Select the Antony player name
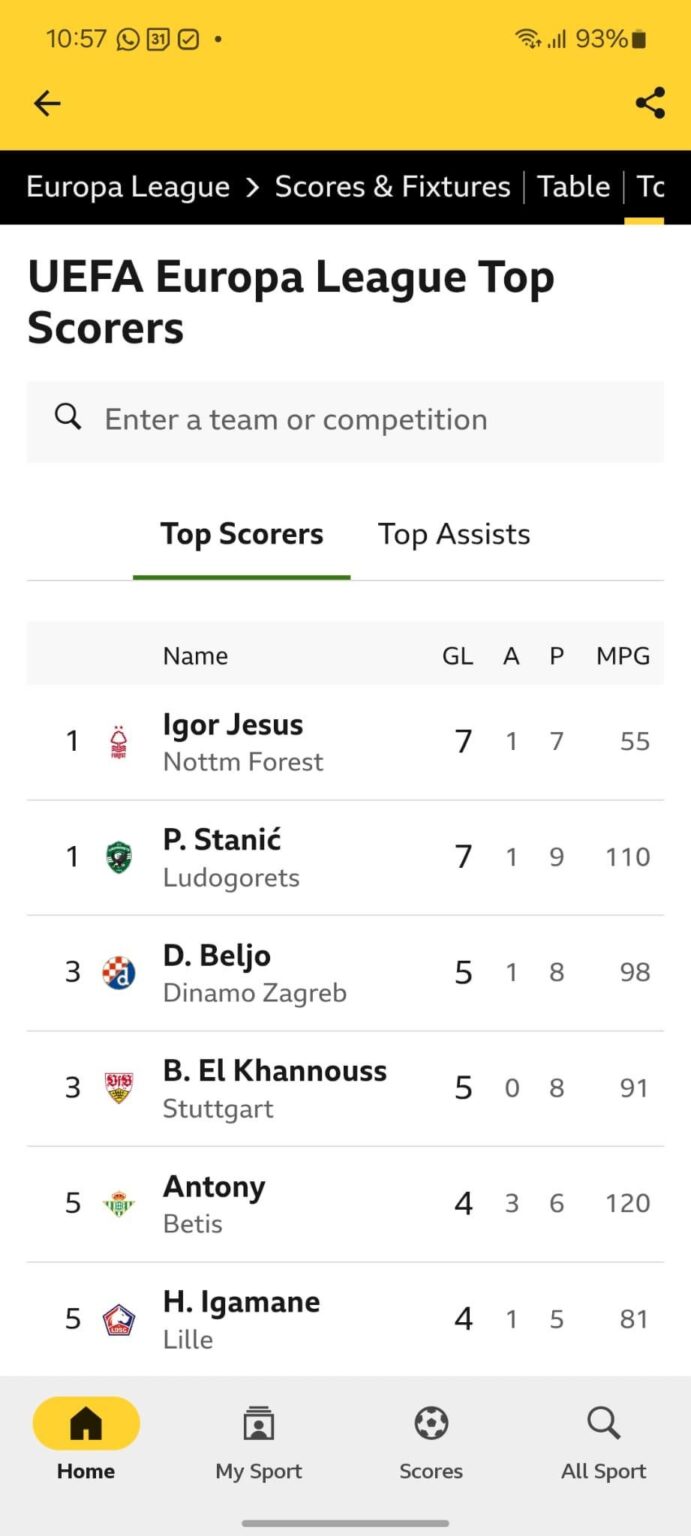The width and height of the screenshot is (691, 1536). pyautogui.click(x=214, y=1187)
